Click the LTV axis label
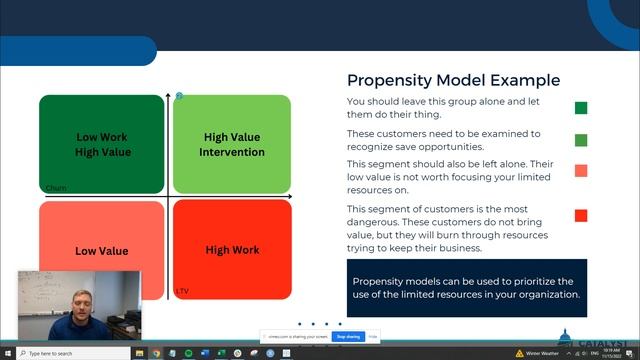This screenshot has width=640, height=360. 182,291
